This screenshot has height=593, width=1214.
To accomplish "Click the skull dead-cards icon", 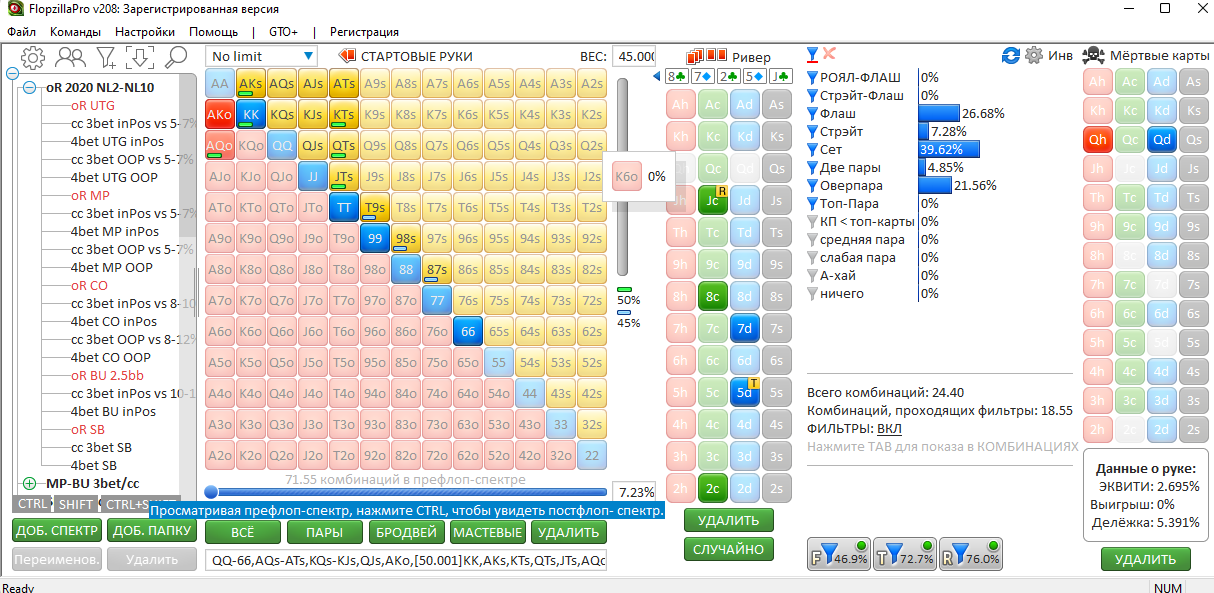I will (x=1093, y=56).
